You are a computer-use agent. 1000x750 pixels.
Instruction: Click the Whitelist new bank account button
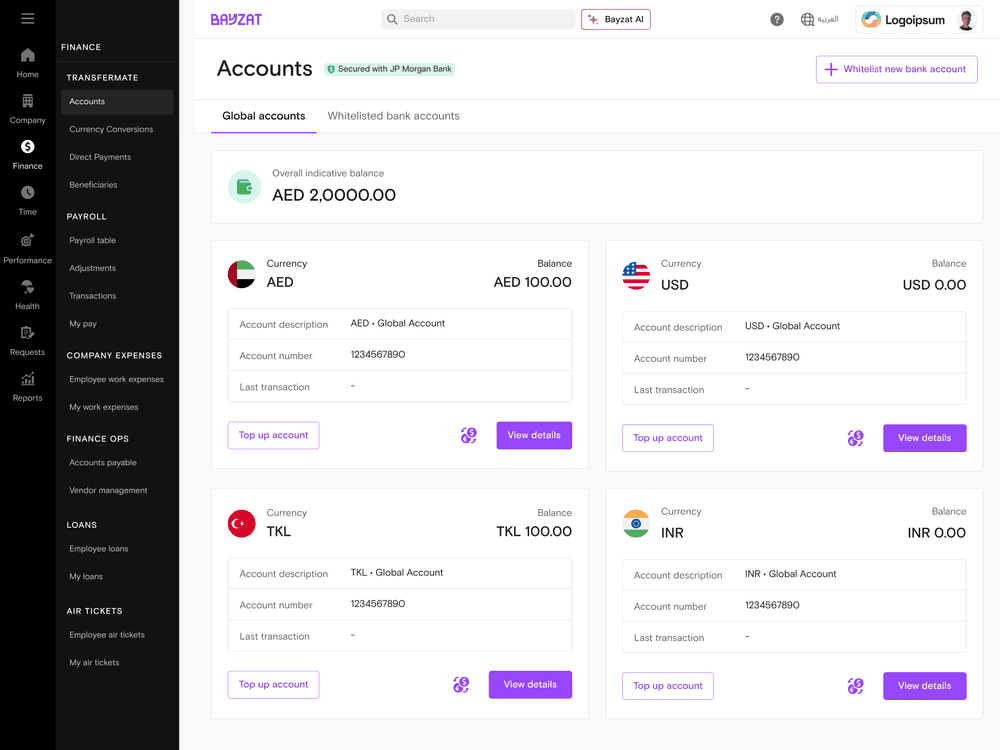(x=896, y=69)
